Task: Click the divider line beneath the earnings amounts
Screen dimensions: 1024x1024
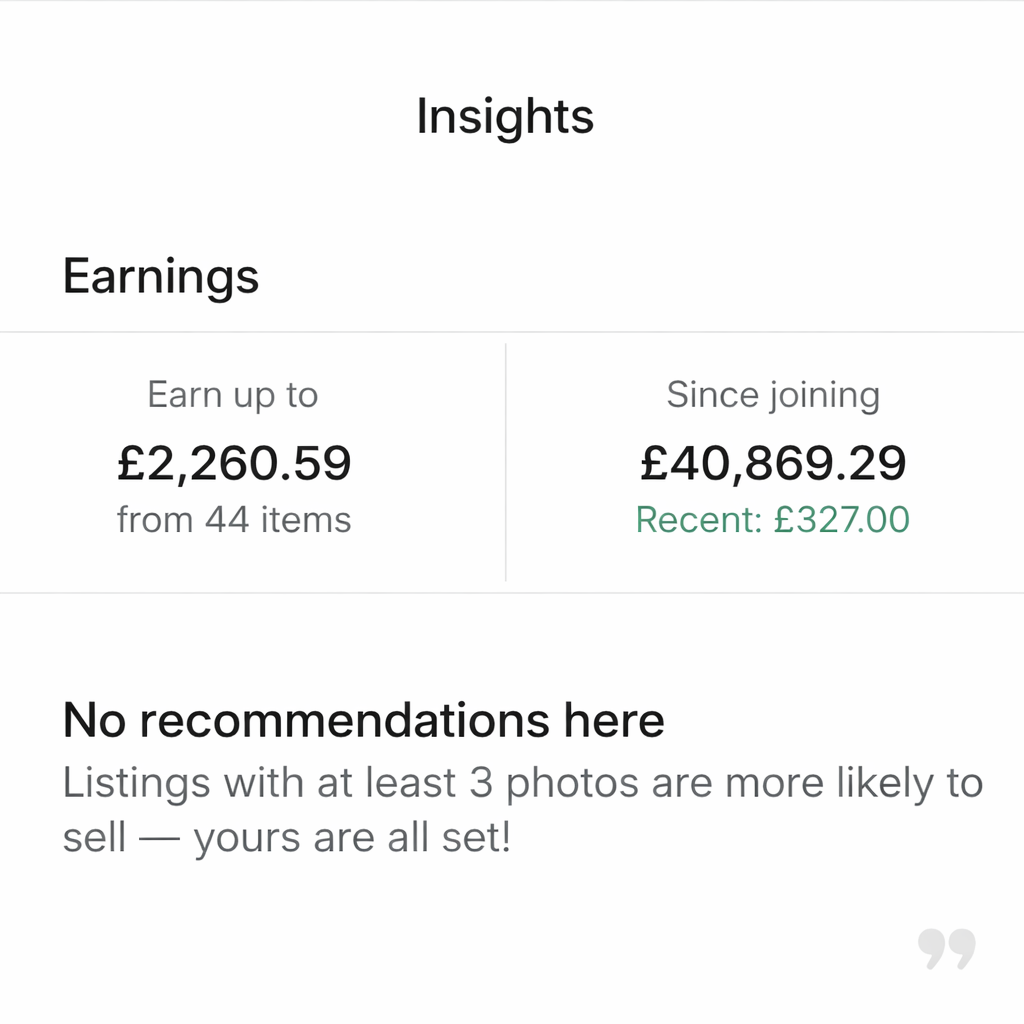Action: pyautogui.click(x=512, y=593)
